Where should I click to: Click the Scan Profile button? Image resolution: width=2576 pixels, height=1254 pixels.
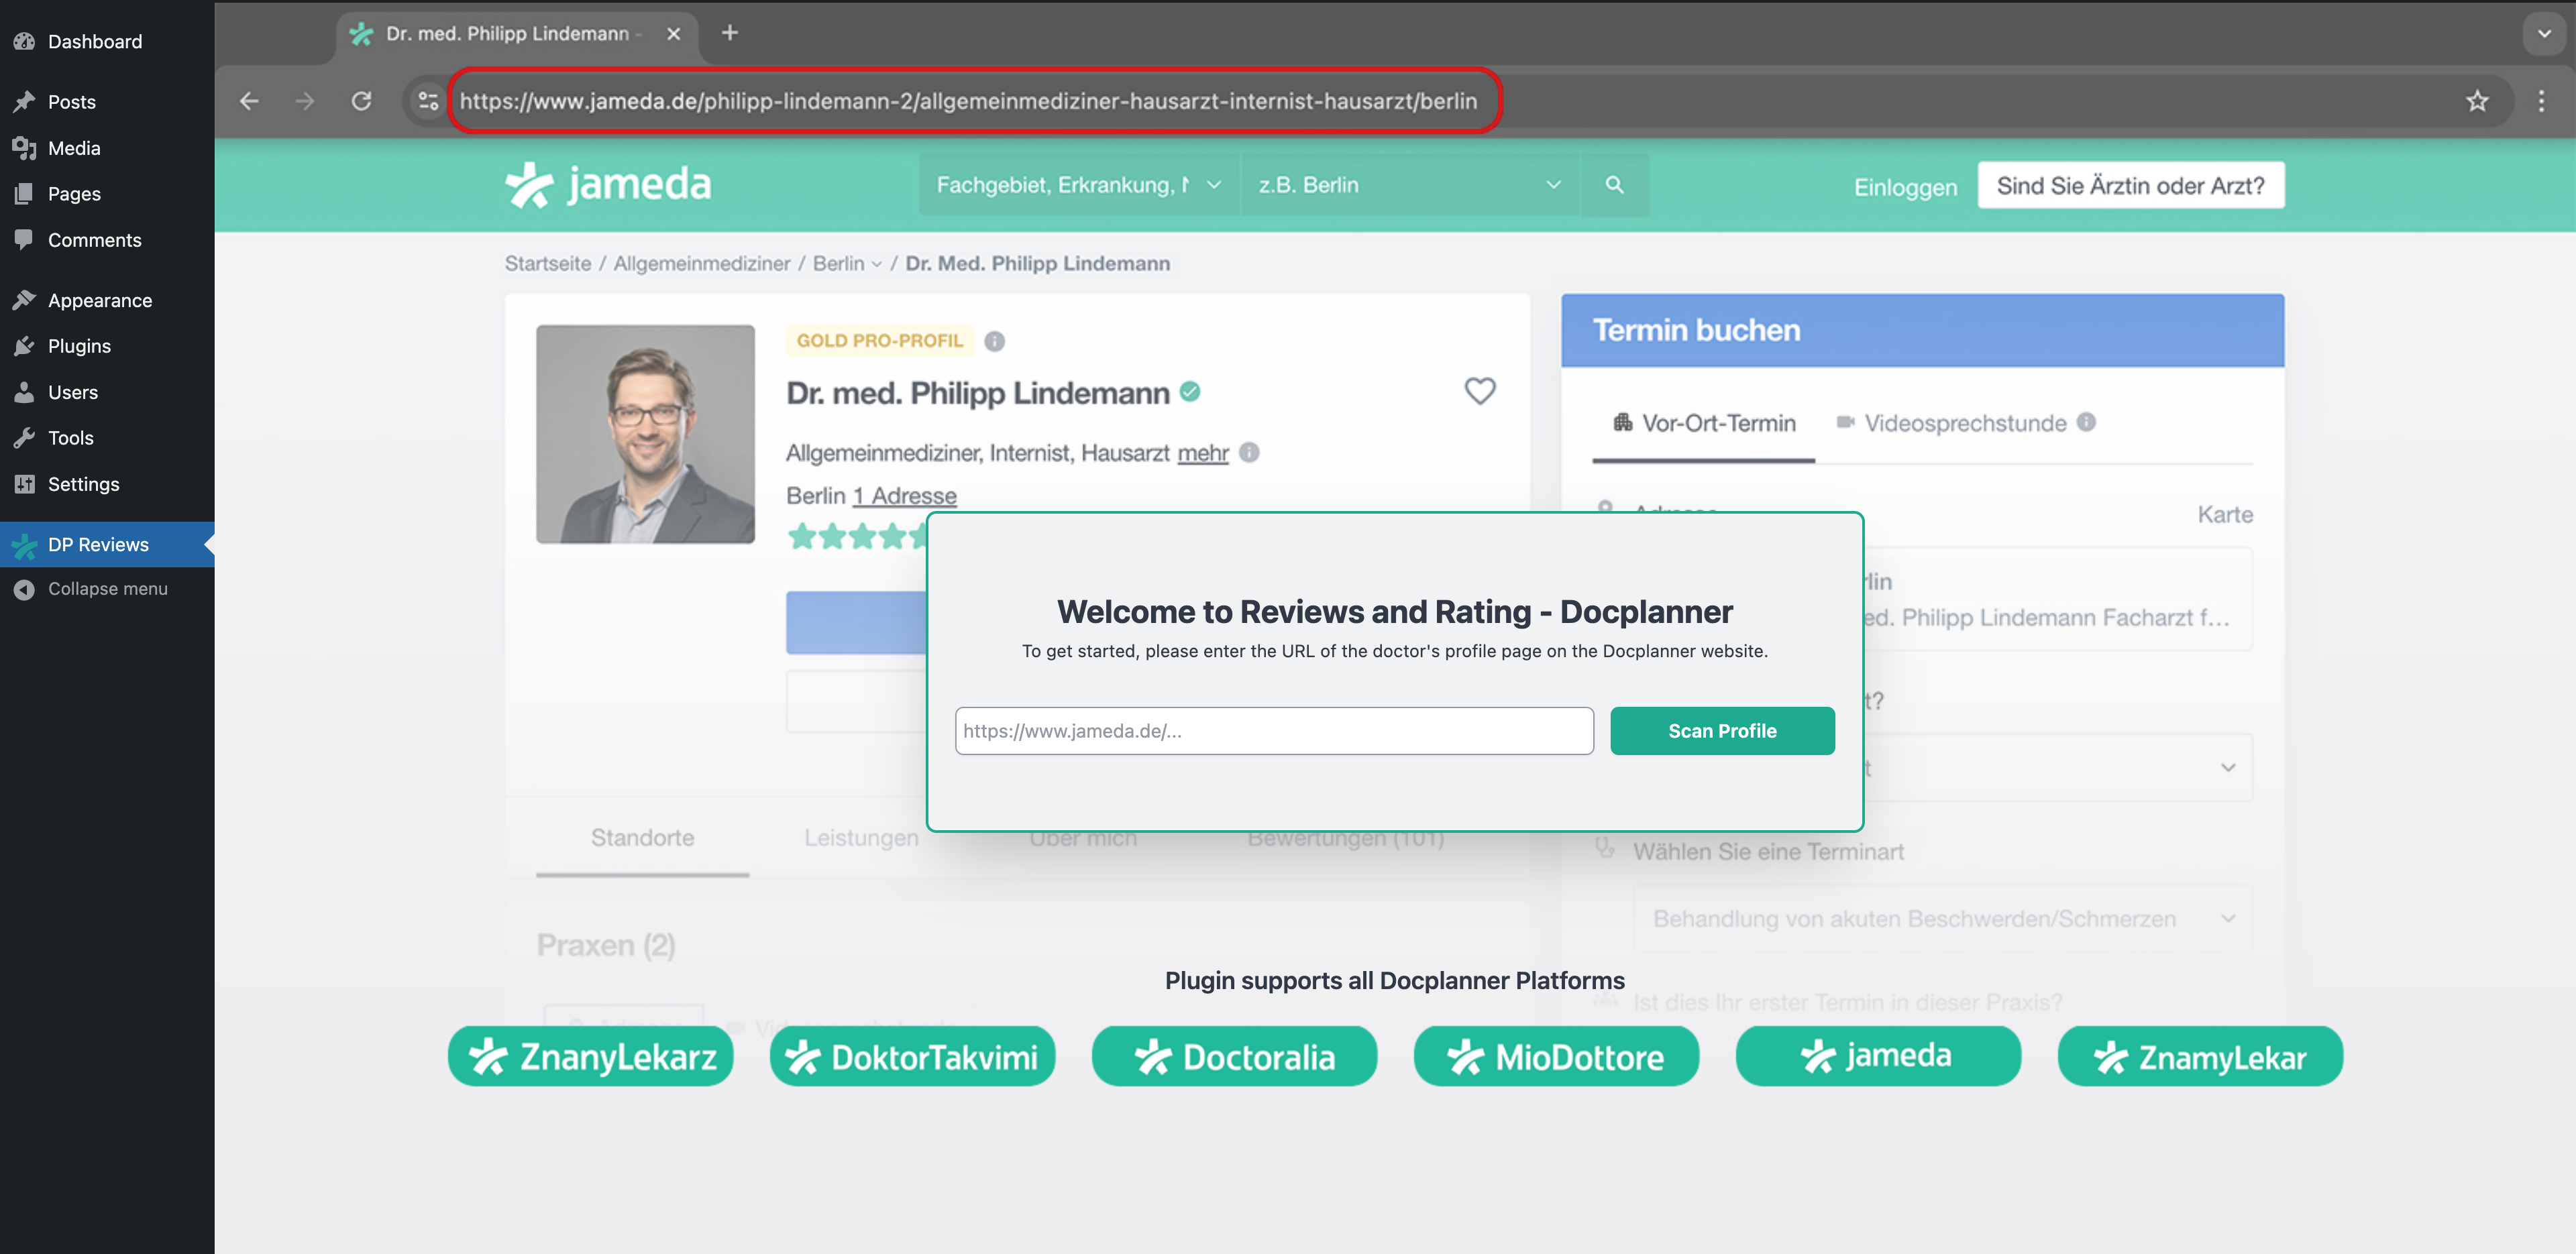click(1722, 731)
